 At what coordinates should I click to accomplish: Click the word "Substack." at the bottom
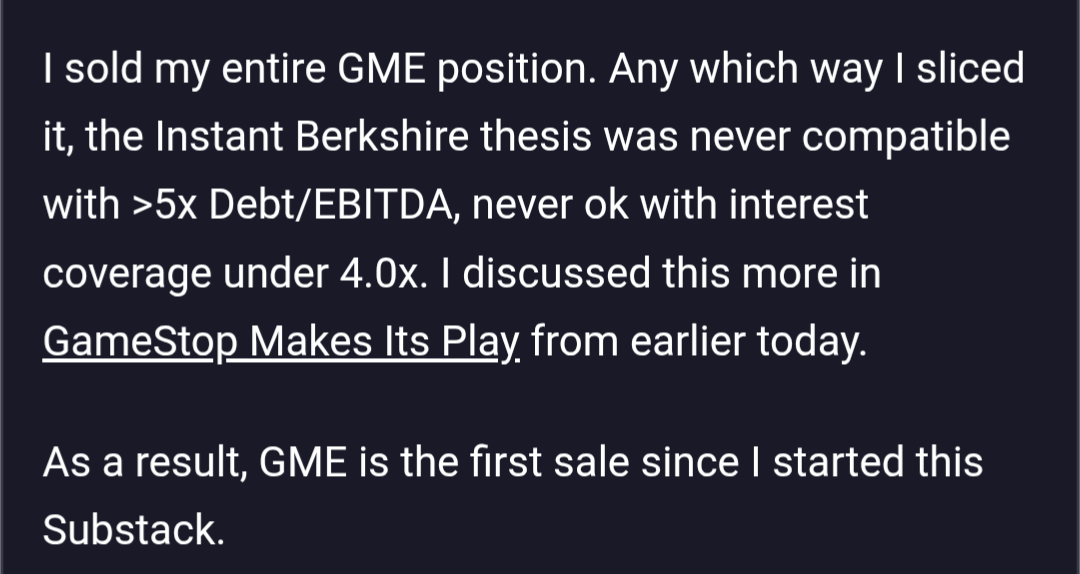[134, 530]
